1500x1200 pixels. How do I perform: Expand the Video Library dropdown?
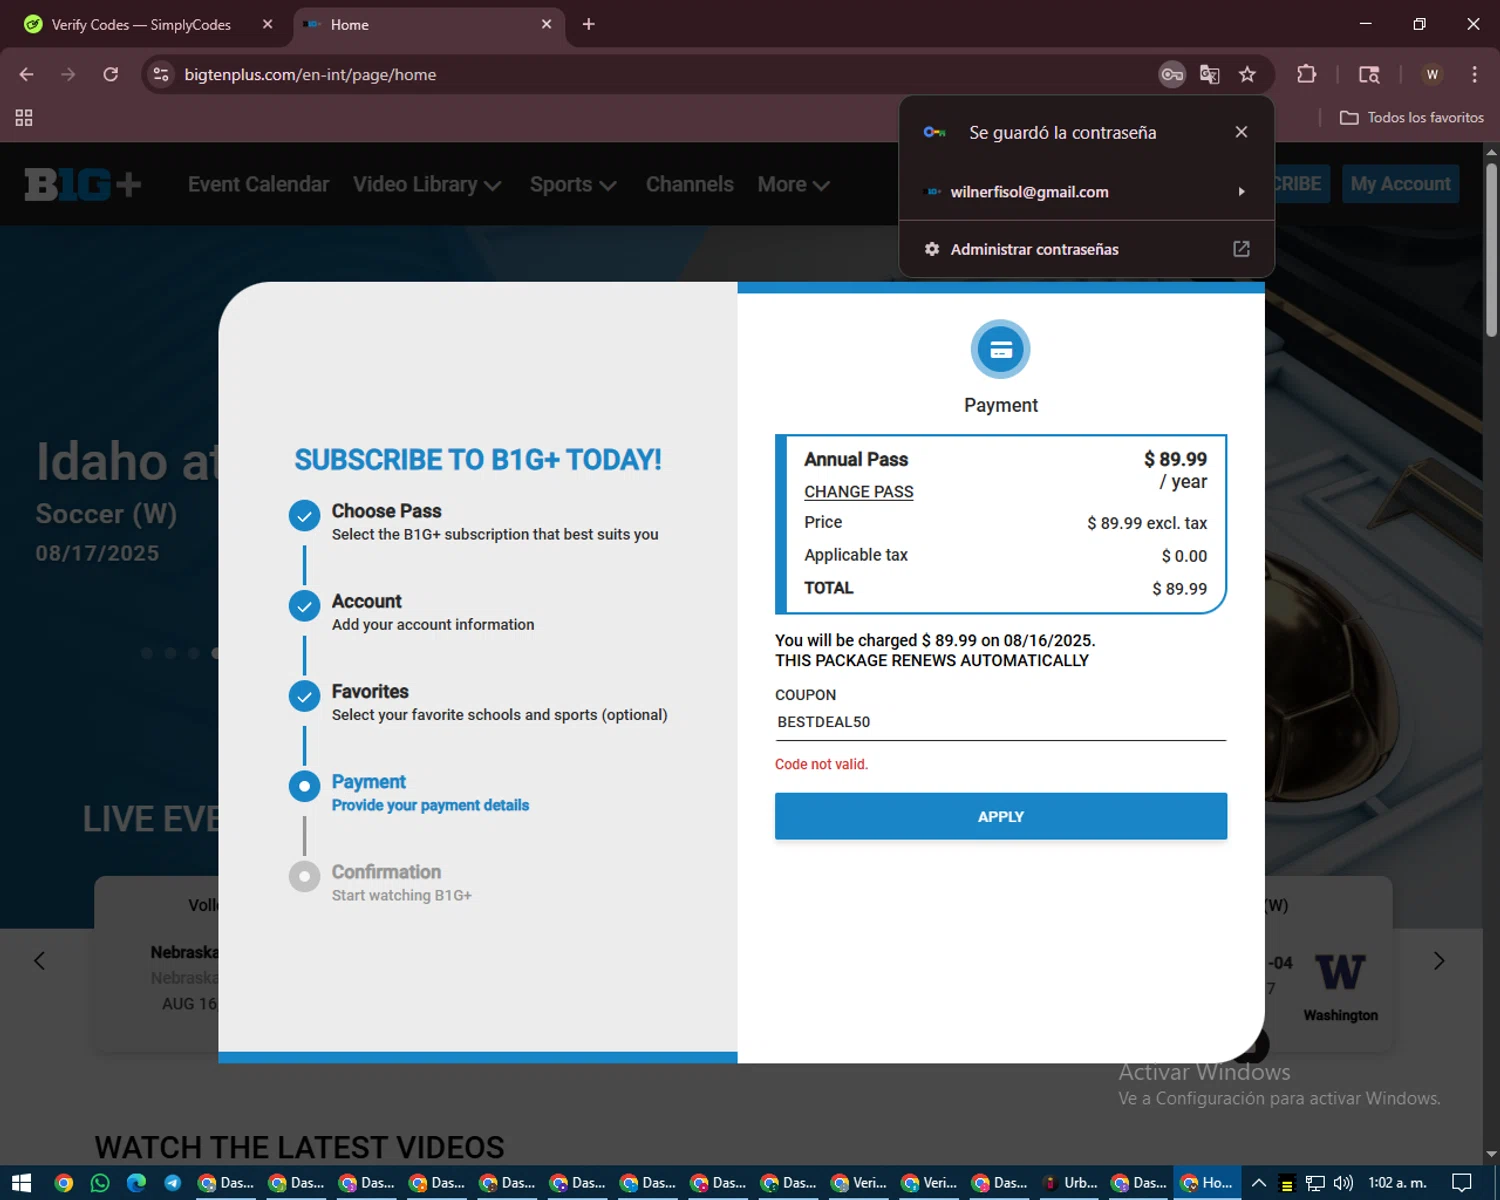tap(427, 185)
